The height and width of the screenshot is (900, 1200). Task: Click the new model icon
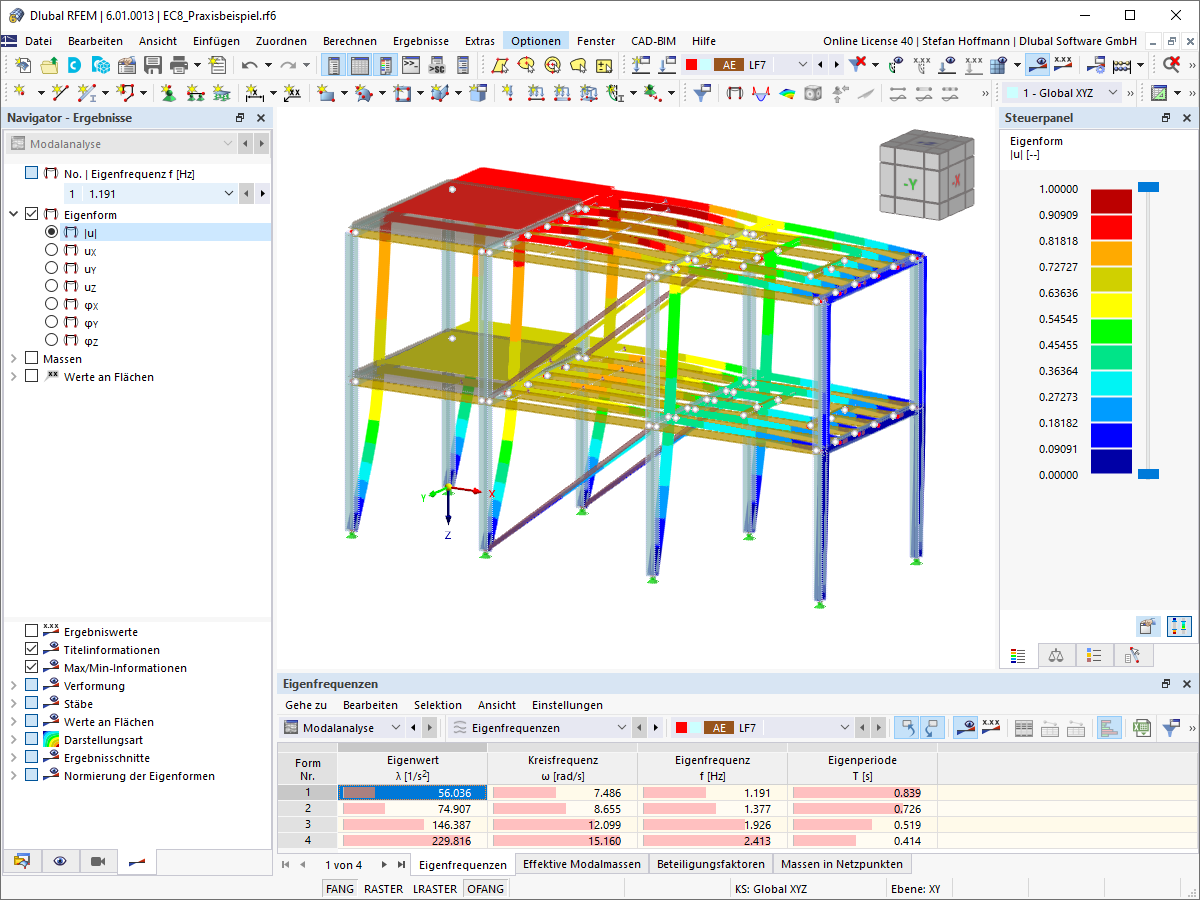coord(23,65)
